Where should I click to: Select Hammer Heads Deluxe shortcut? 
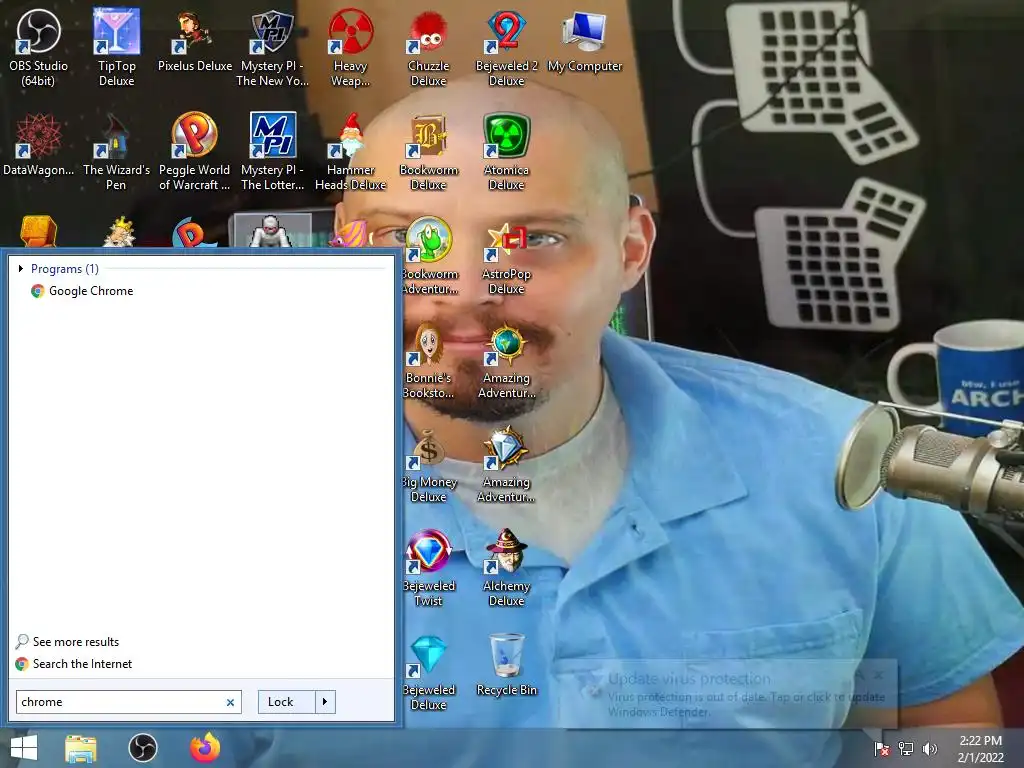click(351, 152)
